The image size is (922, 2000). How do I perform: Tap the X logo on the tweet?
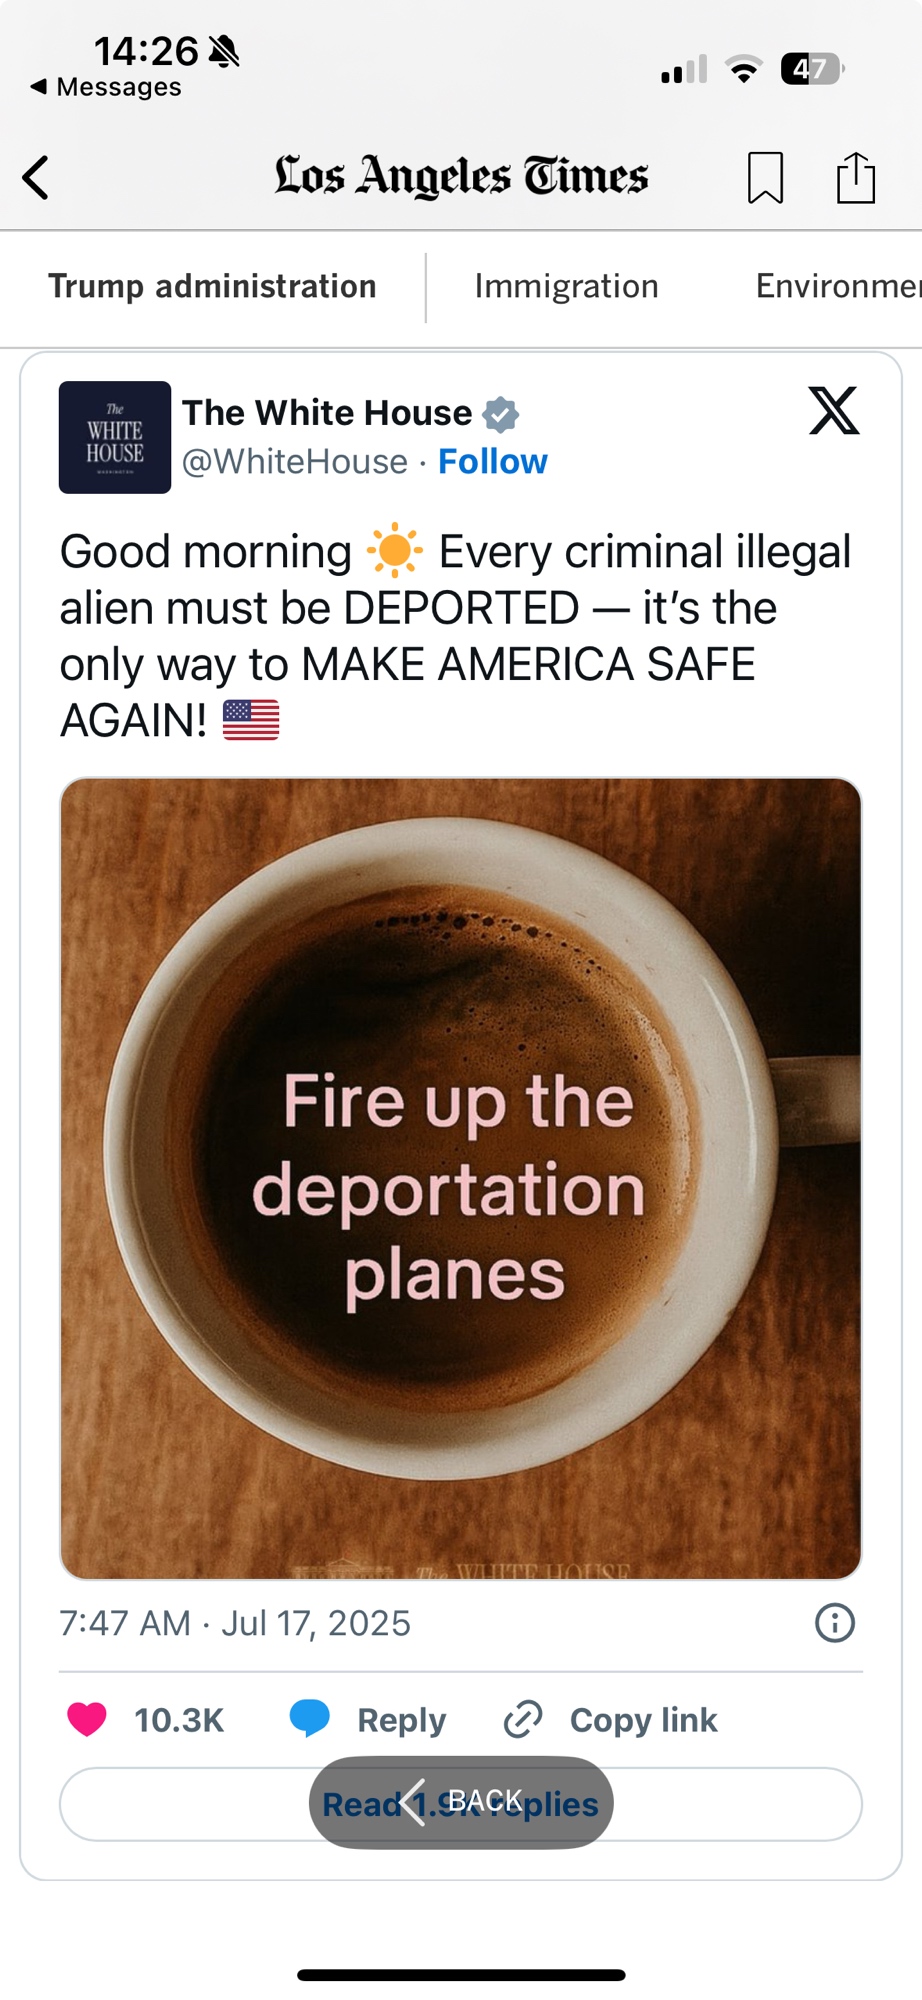coord(834,411)
